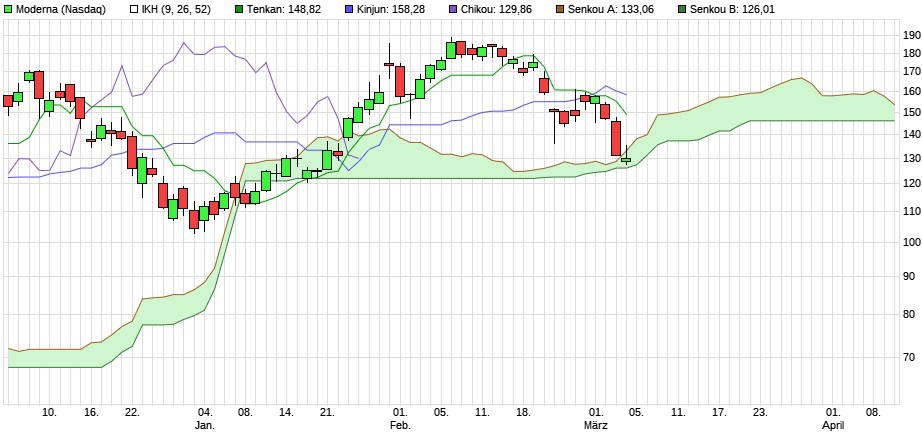Click the brown Senkou A legend swatch
922x432 pixels.
pos(560,9)
